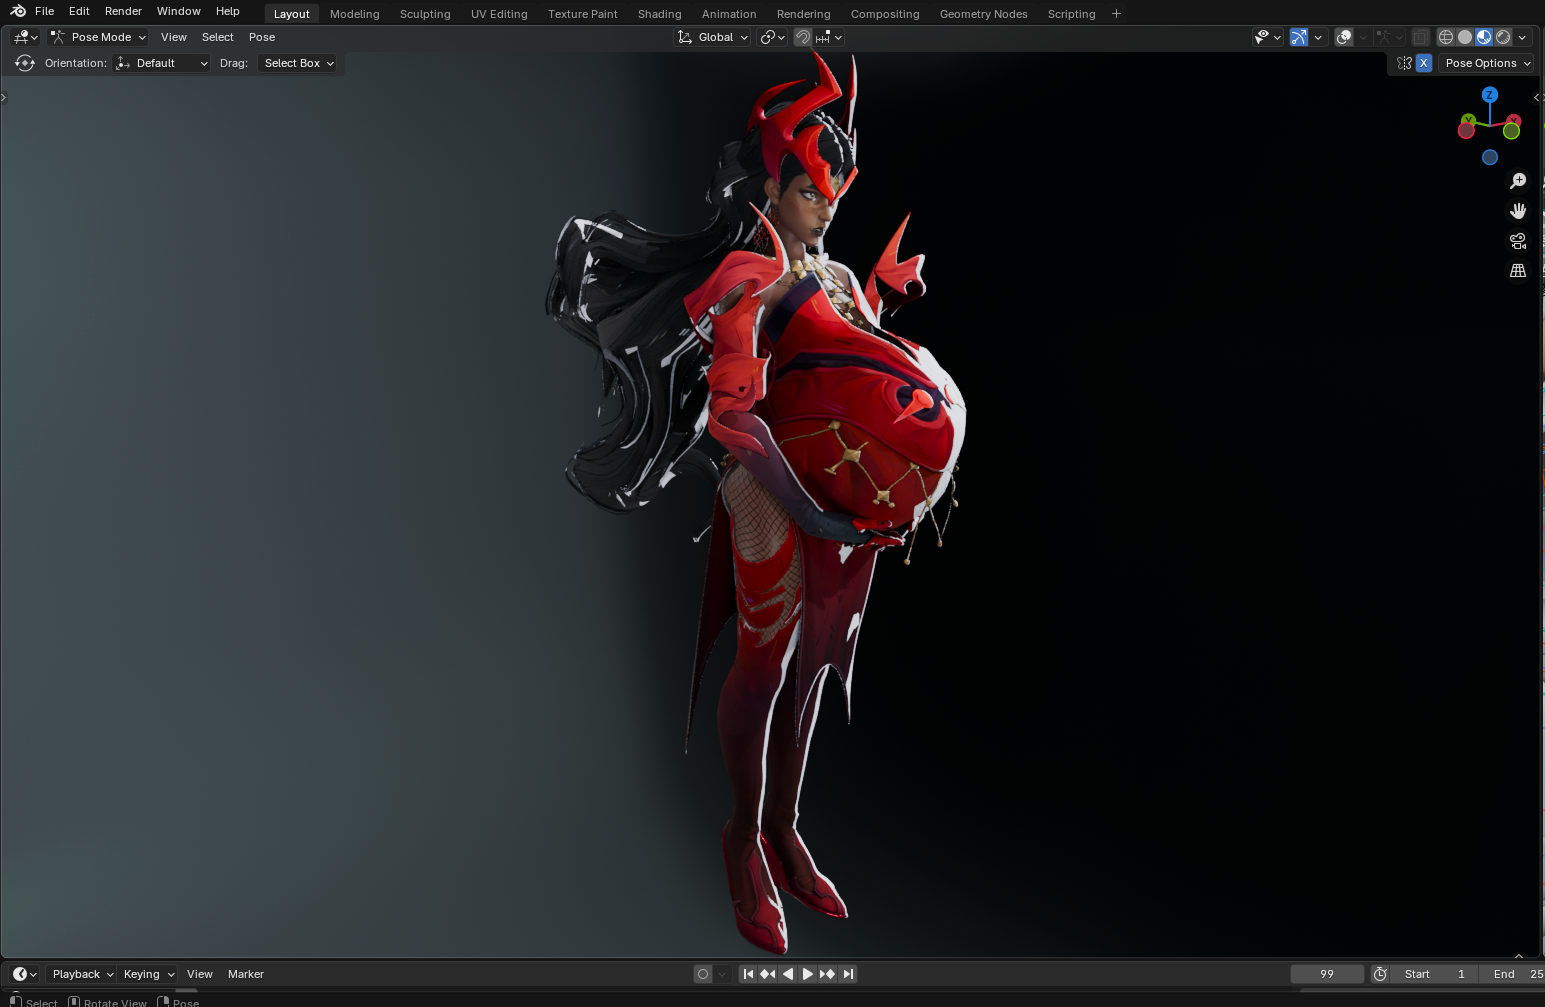Open the transform pivot point menu
The width and height of the screenshot is (1545, 1007).
click(772, 37)
